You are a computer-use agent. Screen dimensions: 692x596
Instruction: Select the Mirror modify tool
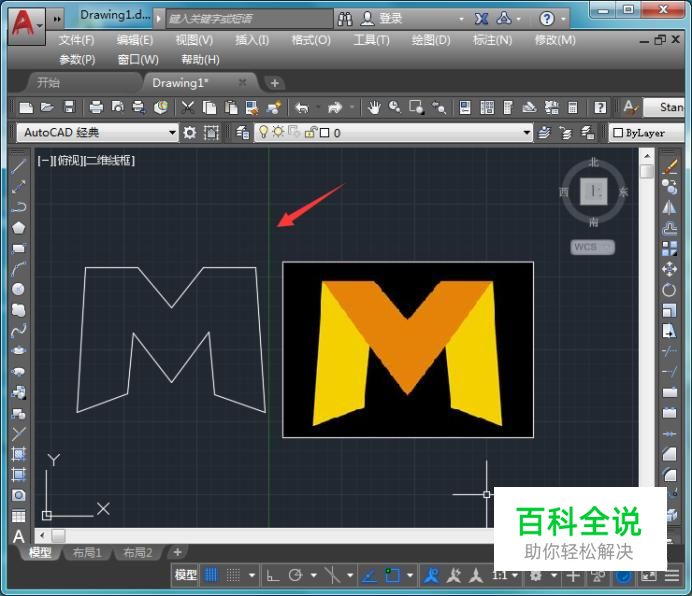(x=669, y=207)
